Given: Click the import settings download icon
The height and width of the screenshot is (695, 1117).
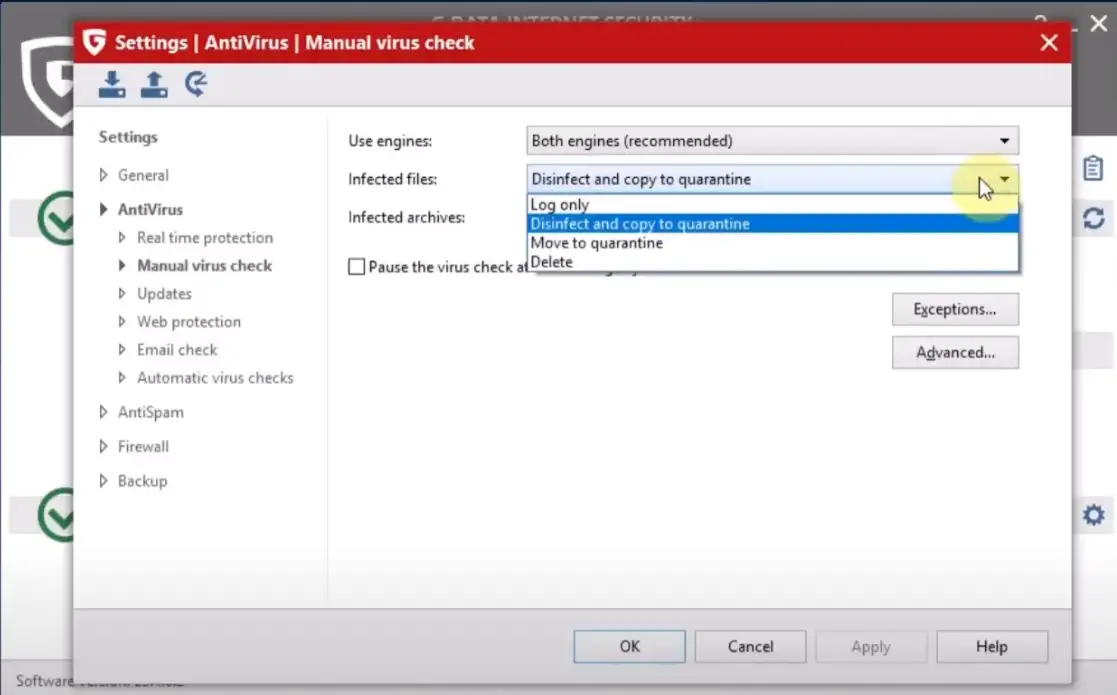Looking at the screenshot, I should (112, 85).
